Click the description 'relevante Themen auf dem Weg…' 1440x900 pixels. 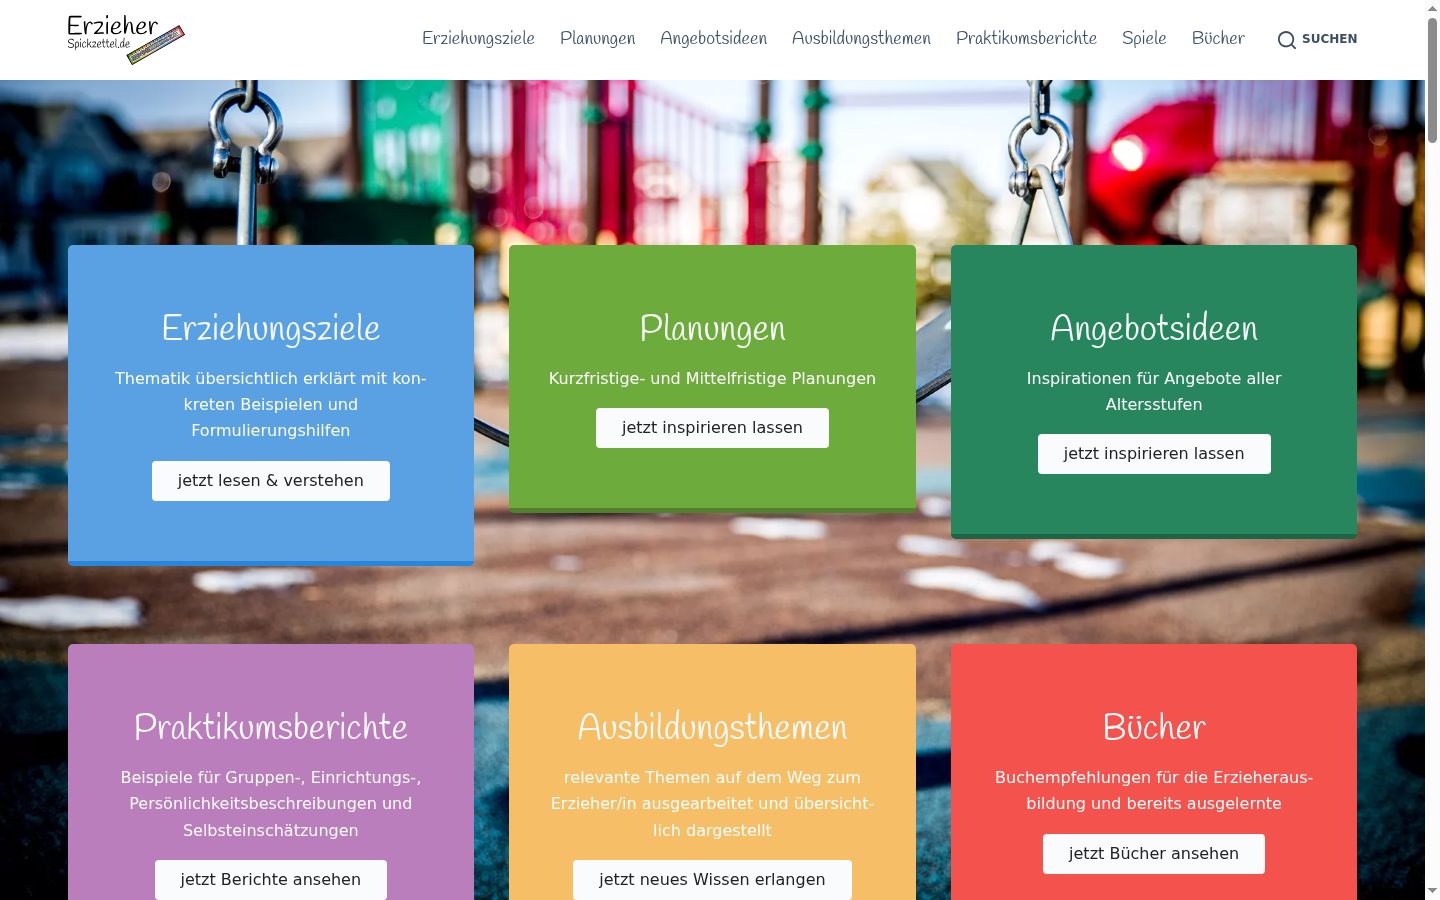(712, 804)
